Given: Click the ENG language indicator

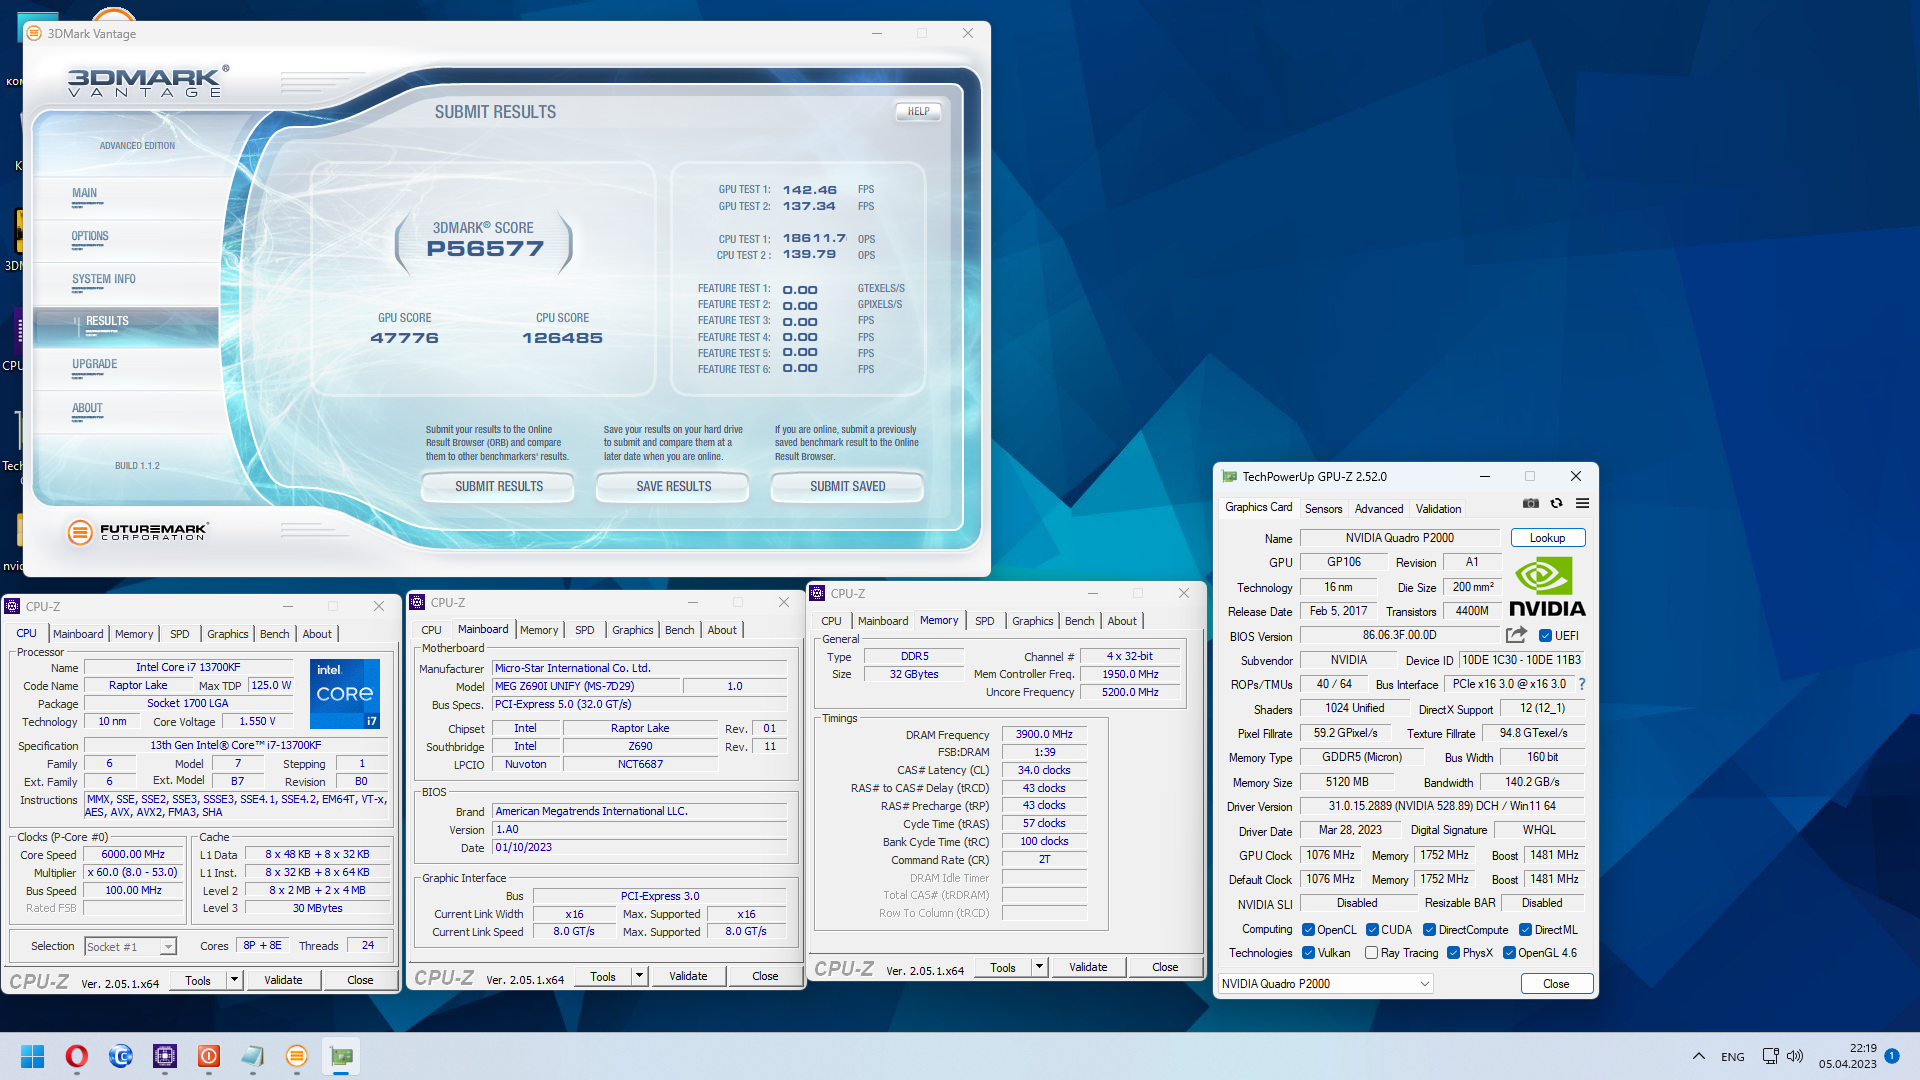Looking at the screenshot, I should coord(1733,1057).
